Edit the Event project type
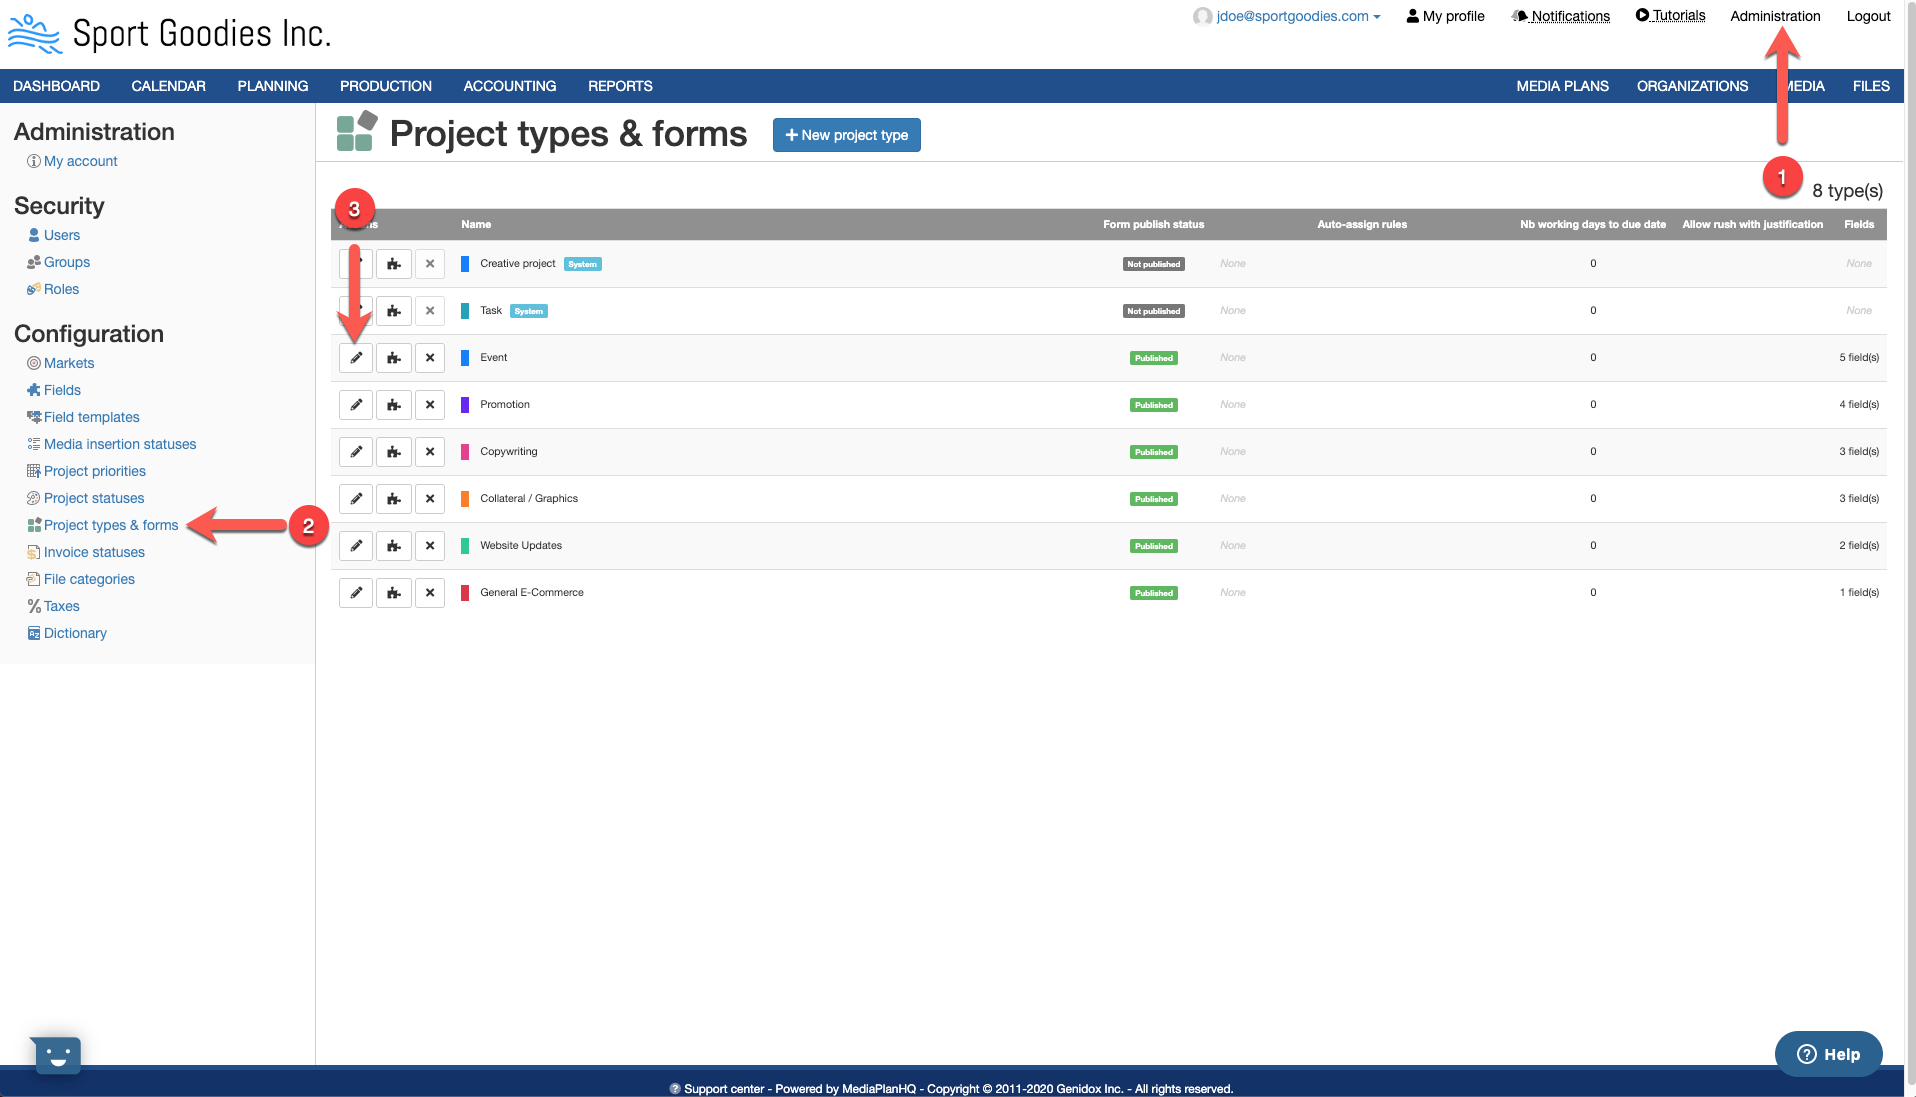Viewport: 1916px width, 1097px height. tap(355, 357)
